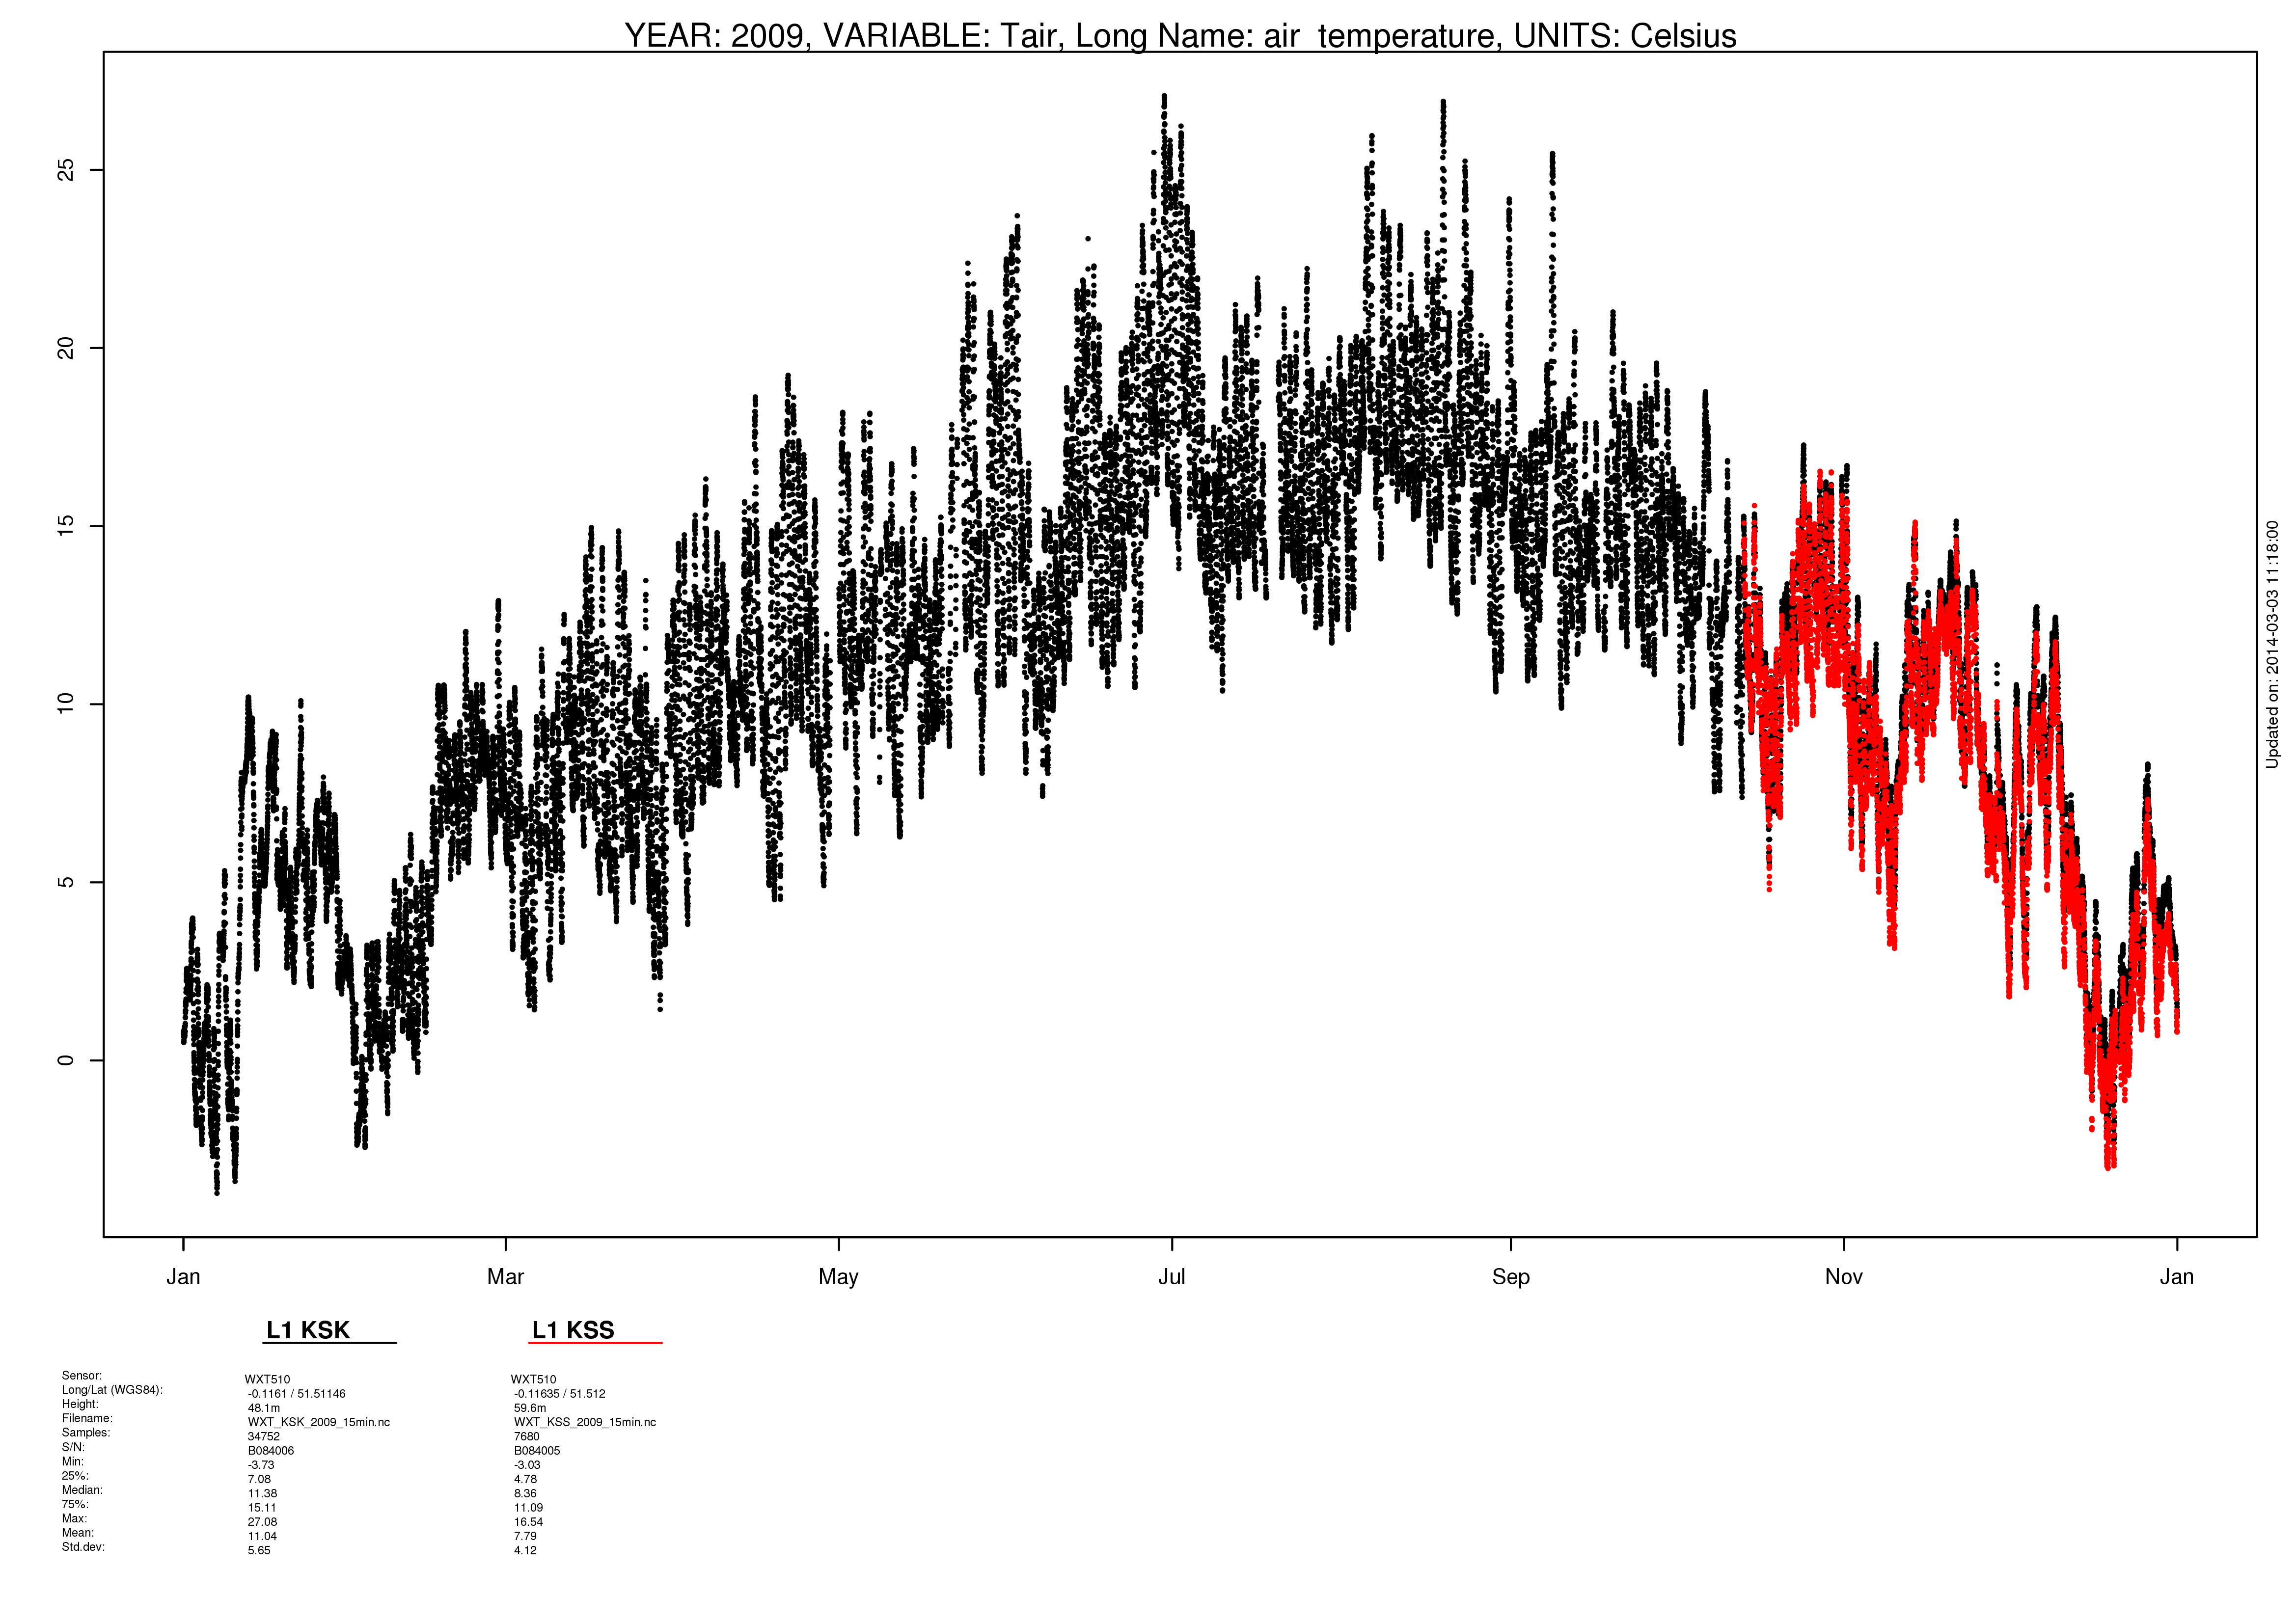
Task: Click the y-axis label 5
Action: pos(66,882)
